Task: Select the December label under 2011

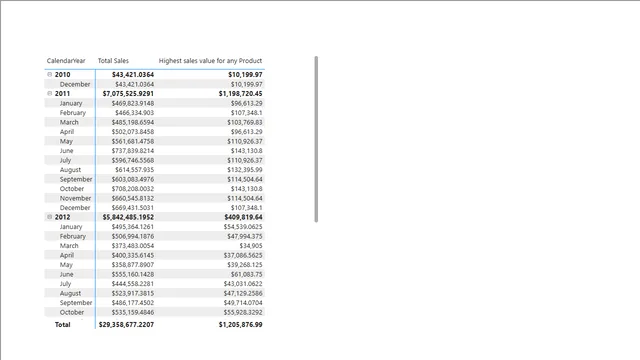Action: pyautogui.click(x=75, y=208)
